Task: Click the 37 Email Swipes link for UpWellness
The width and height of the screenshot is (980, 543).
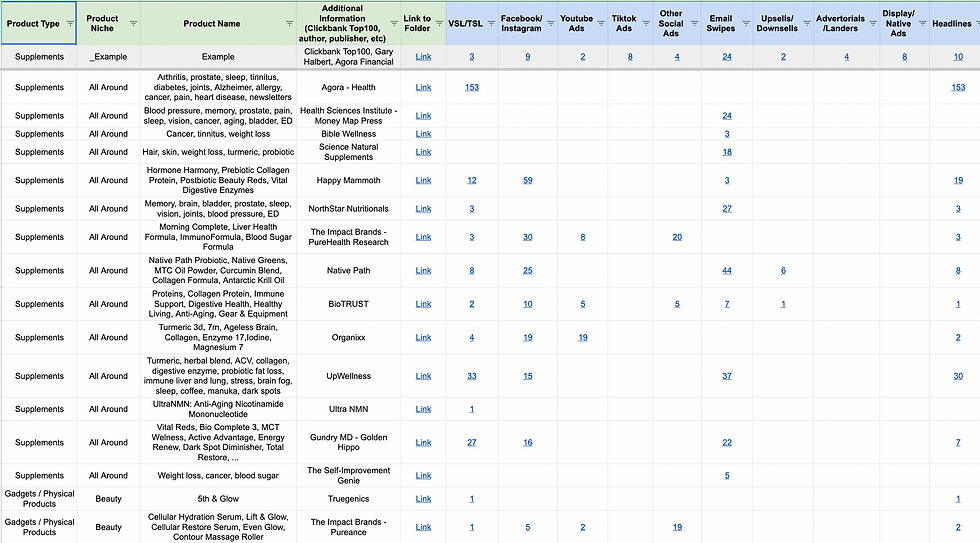Action: click(x=727, y=376)
